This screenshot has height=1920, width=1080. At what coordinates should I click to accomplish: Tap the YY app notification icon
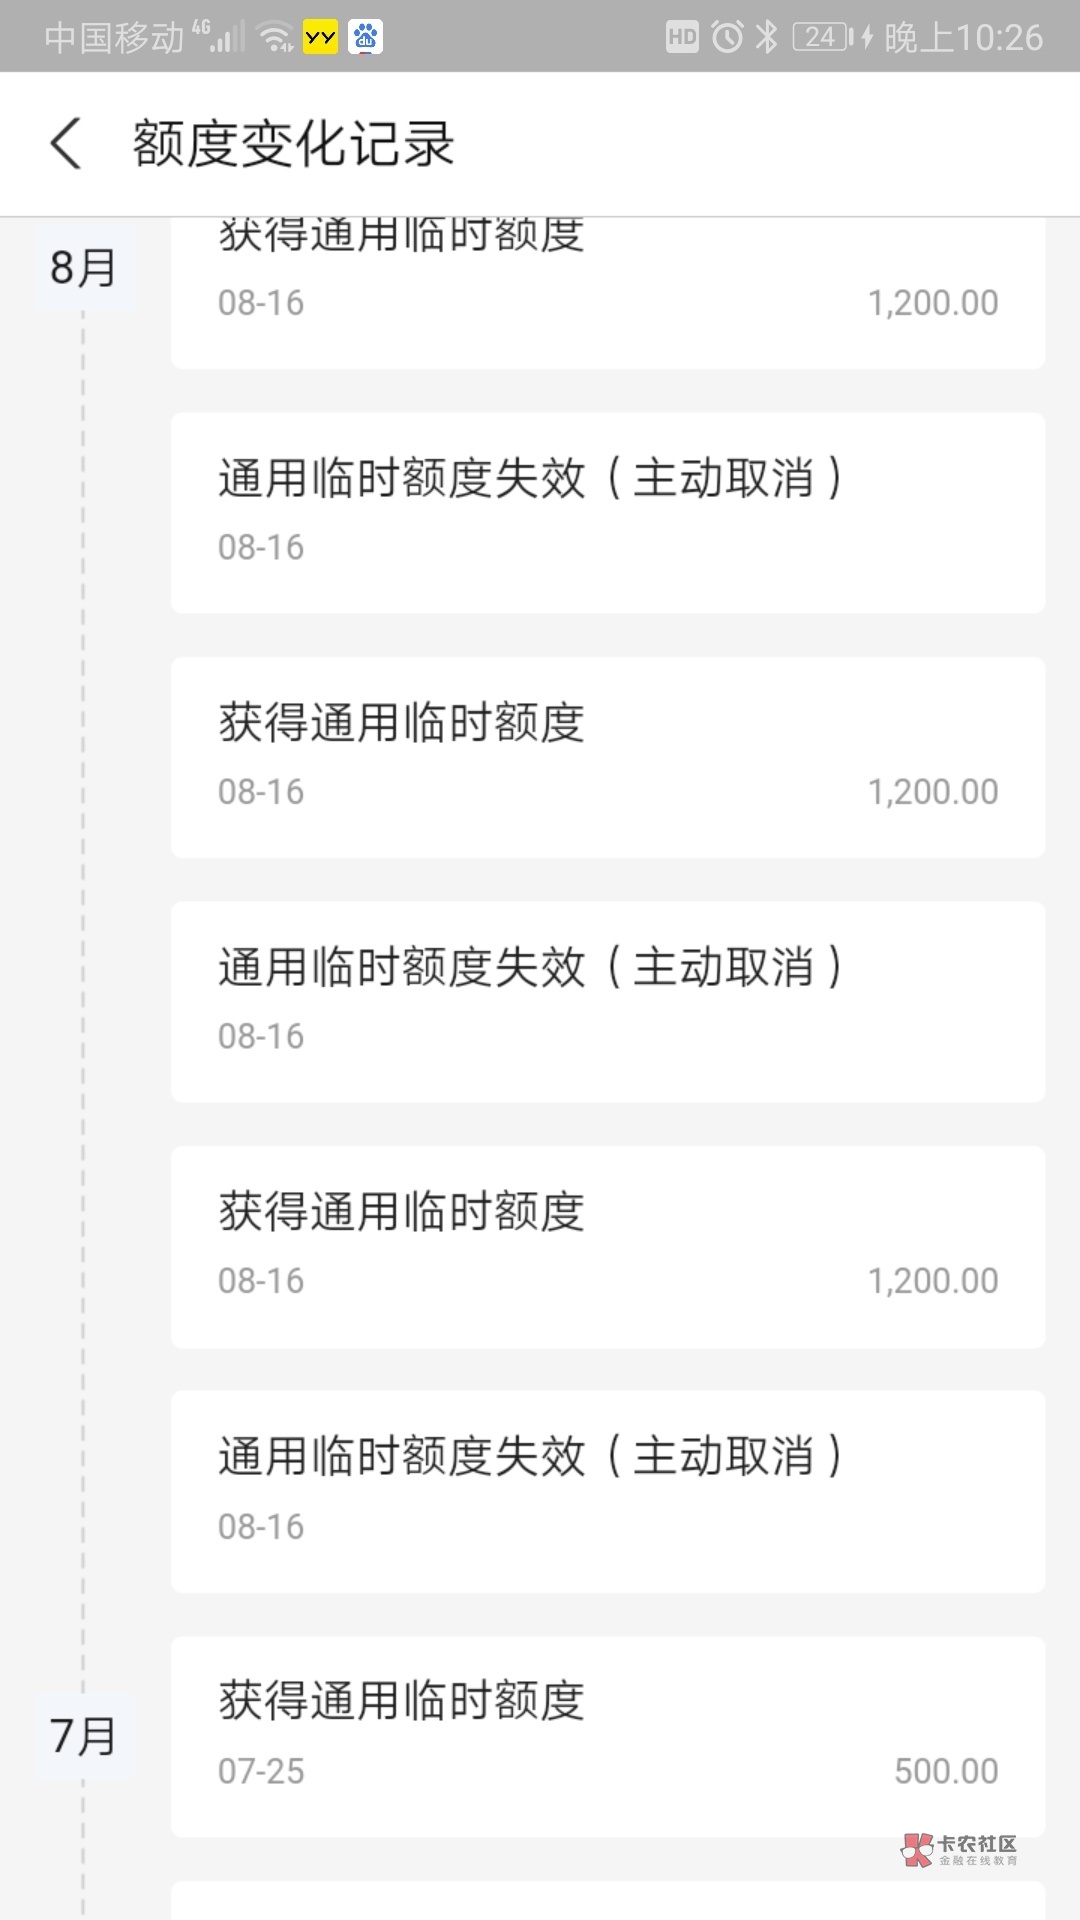tap(320, 38)
